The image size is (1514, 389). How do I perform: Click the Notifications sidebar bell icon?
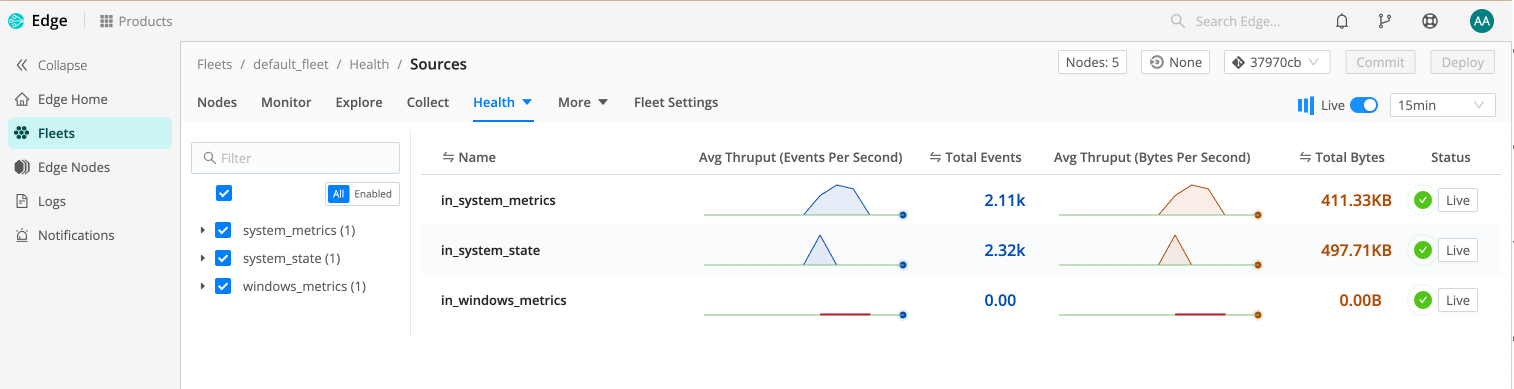[x=22, y=235]
